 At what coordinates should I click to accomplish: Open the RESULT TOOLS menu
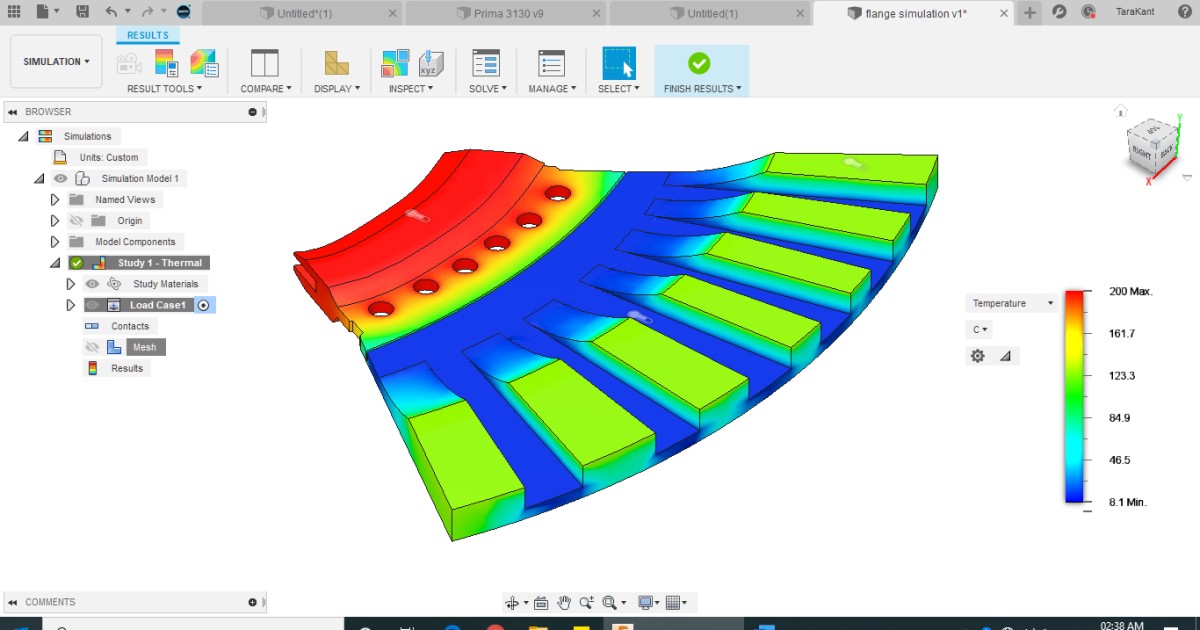[x=164, y=88]
